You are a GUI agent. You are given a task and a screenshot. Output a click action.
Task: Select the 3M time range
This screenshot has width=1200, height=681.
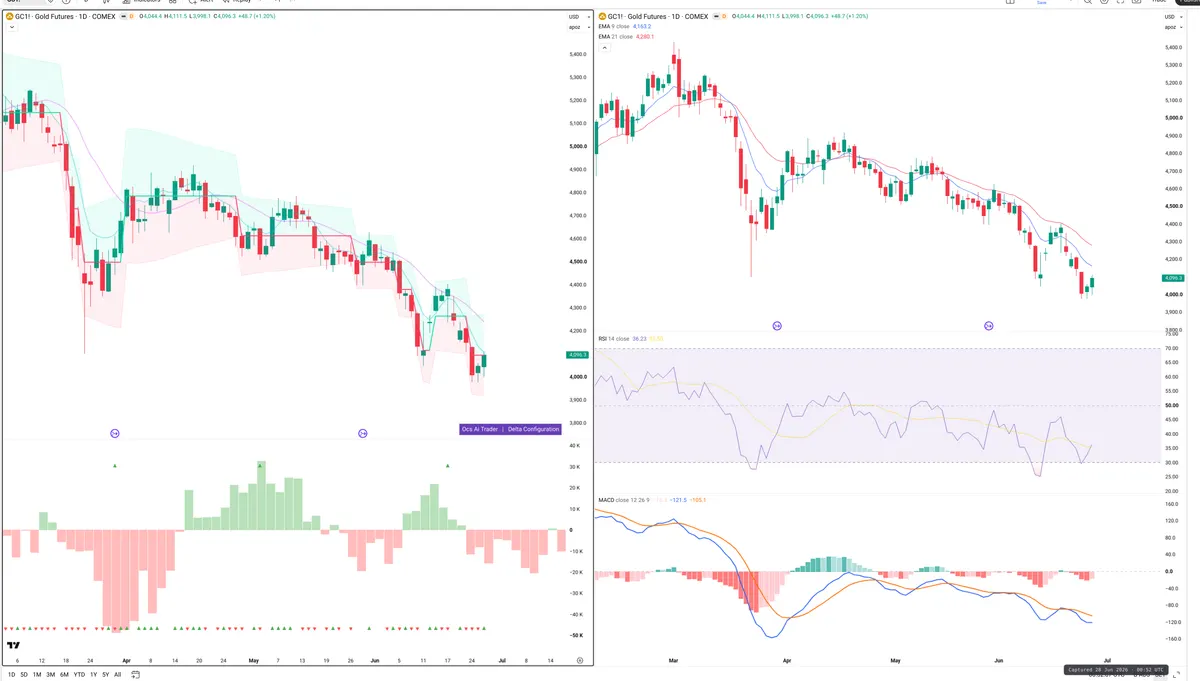pyautogui.click(x=51, y=675)
